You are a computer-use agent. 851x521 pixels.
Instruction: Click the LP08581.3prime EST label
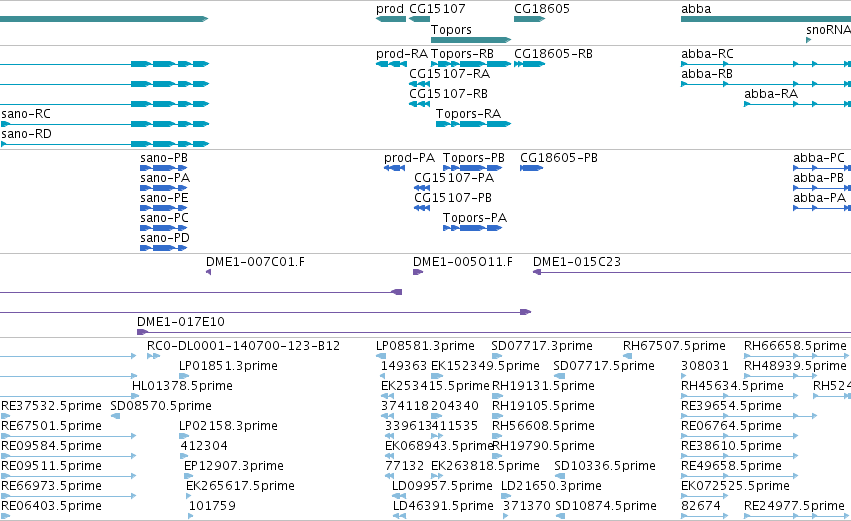pos(425,346)
